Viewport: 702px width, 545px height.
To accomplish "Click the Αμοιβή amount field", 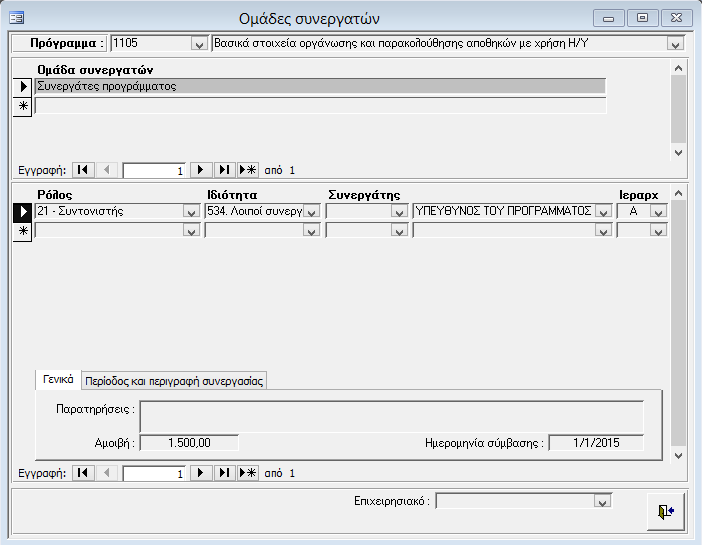I will click(188, 443).
